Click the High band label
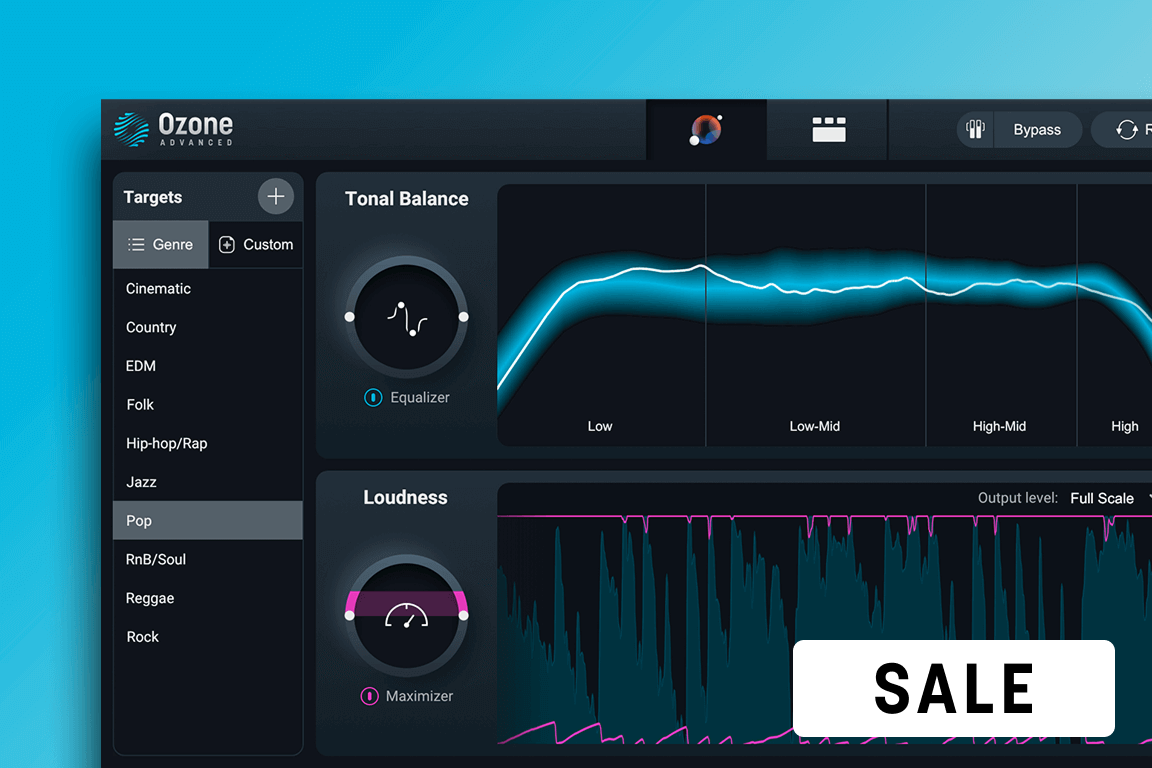 click(x=1124, y=426)
